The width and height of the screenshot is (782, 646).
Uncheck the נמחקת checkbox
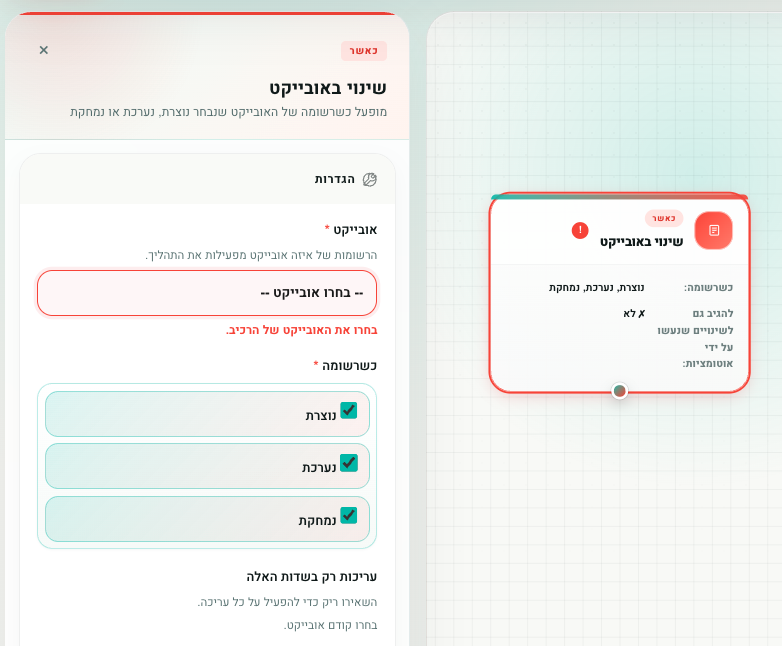349,515
